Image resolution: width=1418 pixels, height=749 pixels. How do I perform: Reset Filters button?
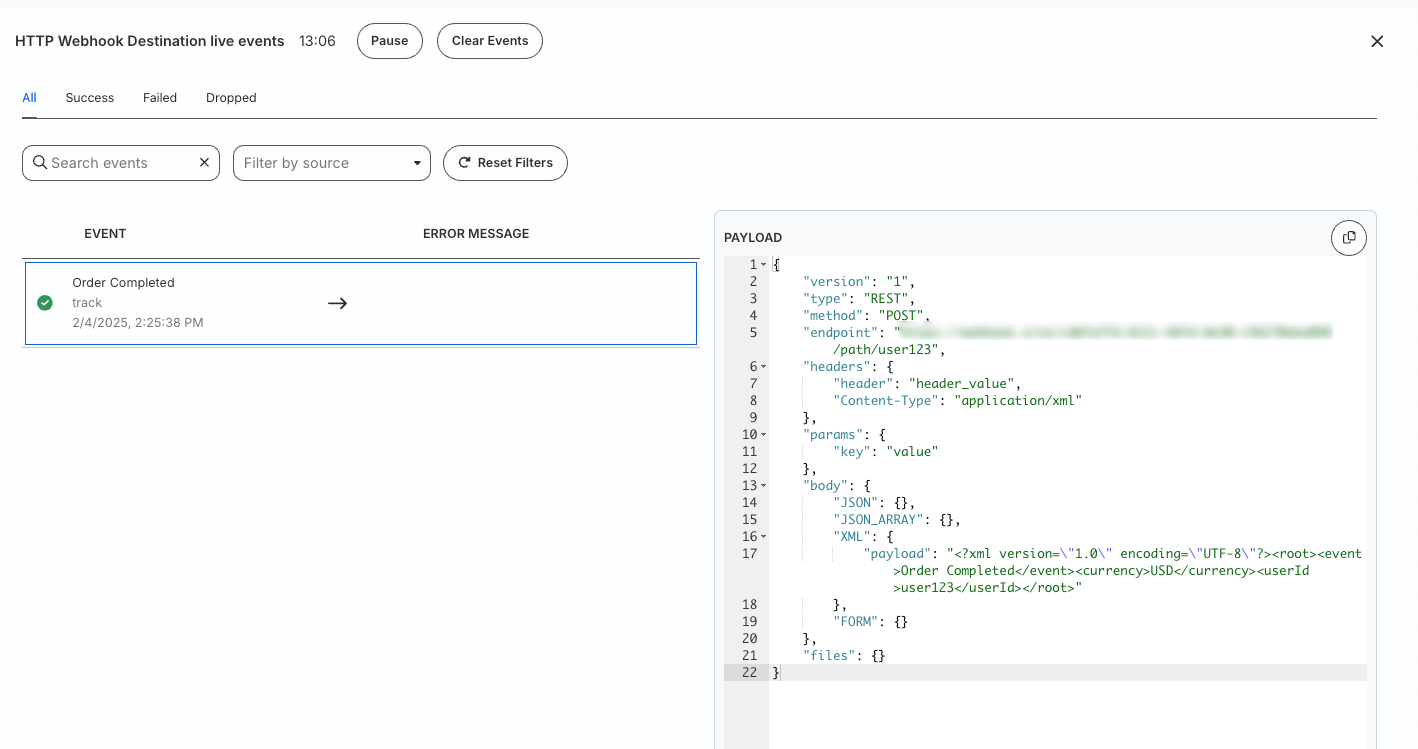click(x=505, y=163)
